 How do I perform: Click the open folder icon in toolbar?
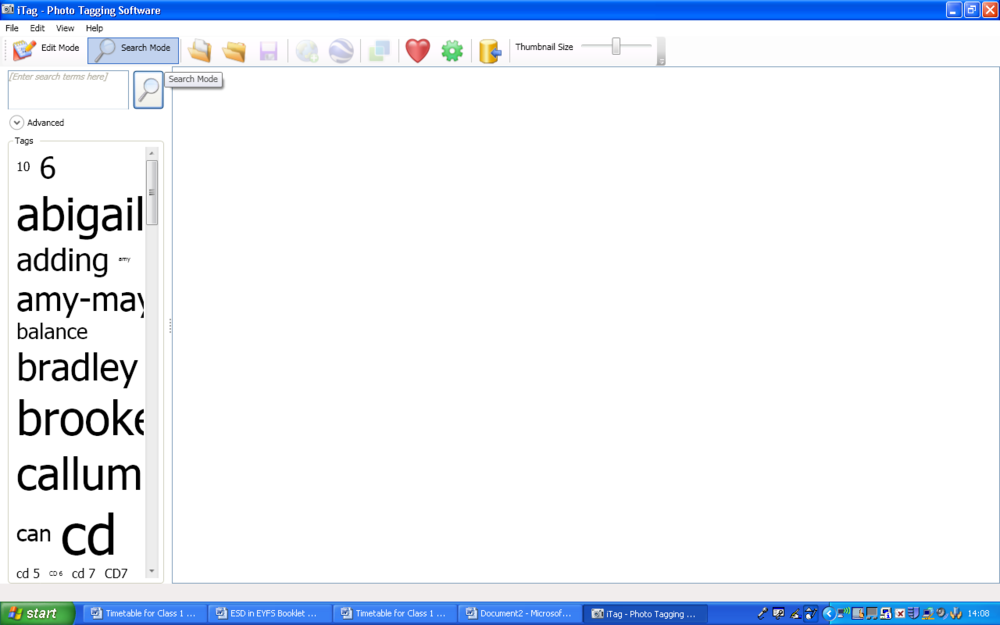click(x=234, y=51)
